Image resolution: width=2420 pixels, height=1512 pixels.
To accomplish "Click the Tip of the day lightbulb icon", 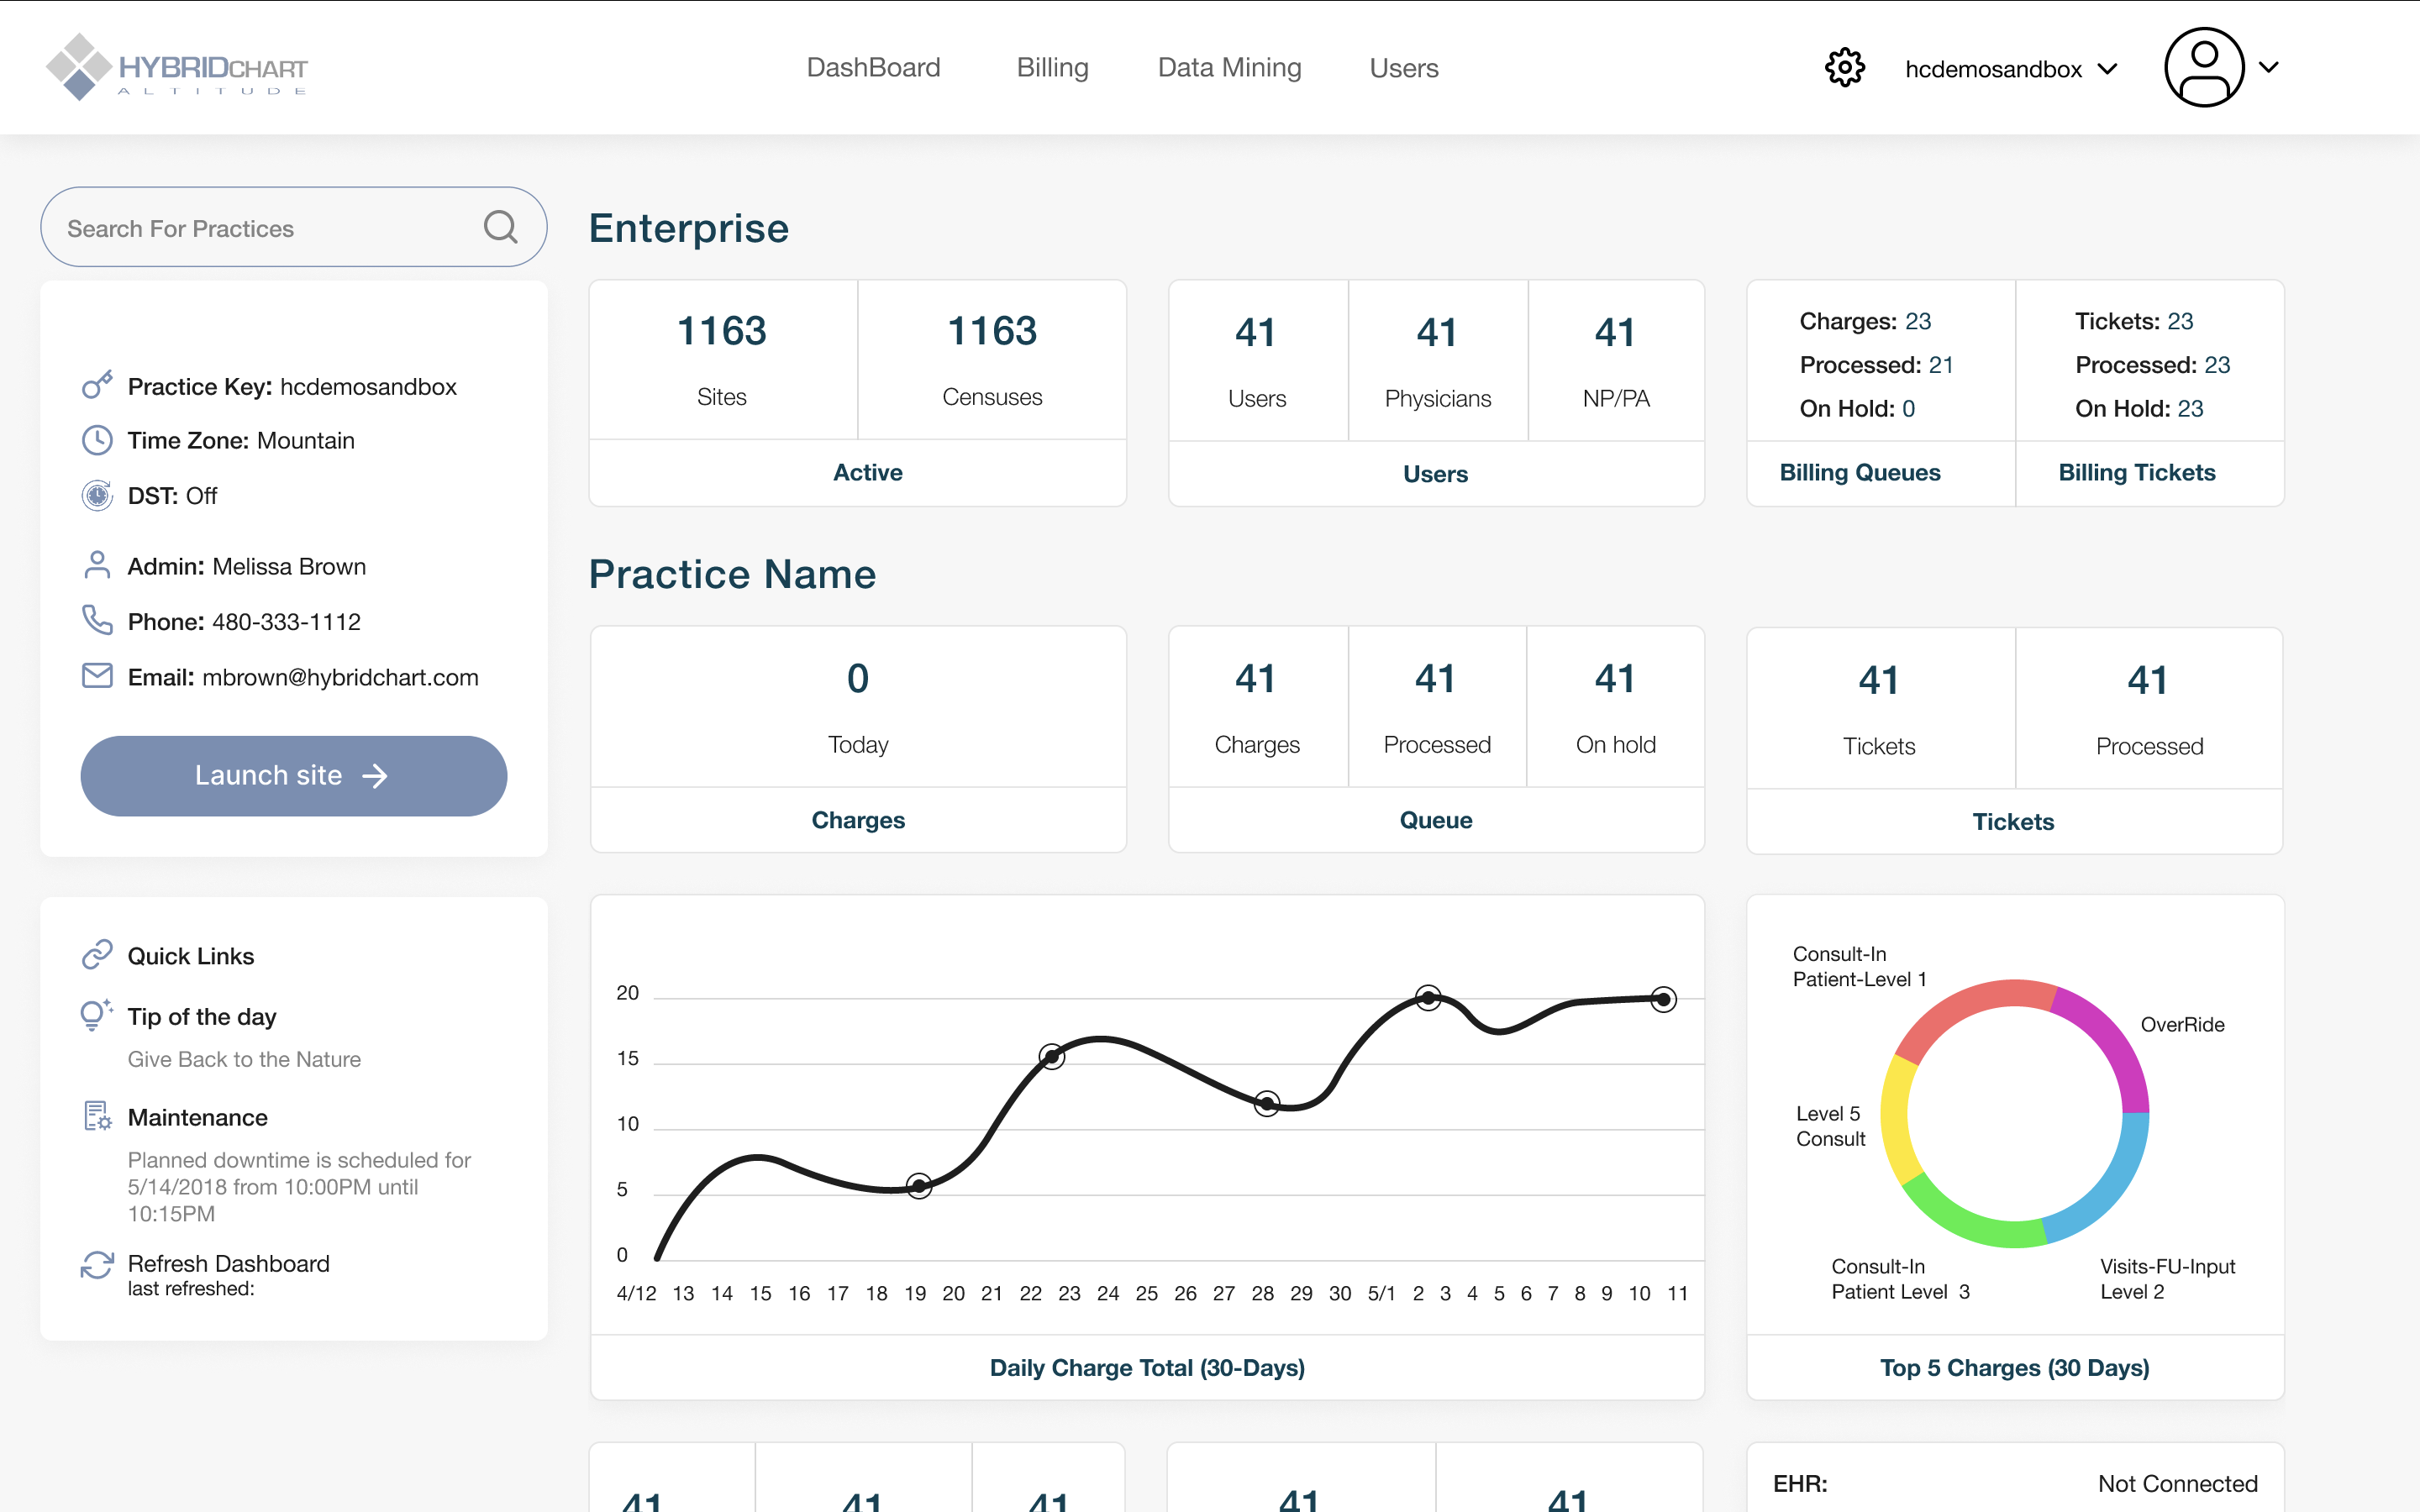I will [x=96, y=1015].
